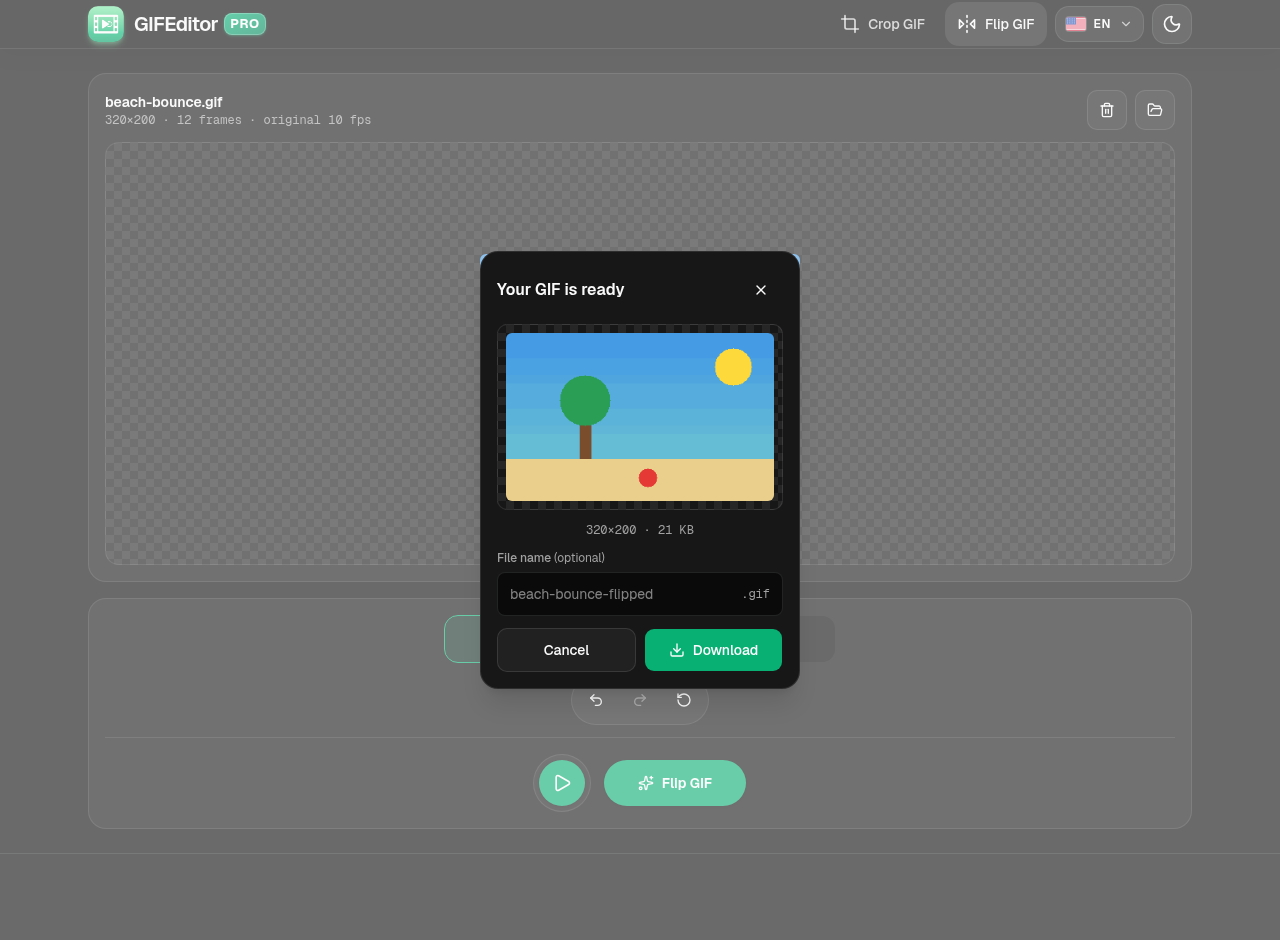Screen dimensions: 1280x940
Task: Close the 'Your GIF is ready' dialog
Action: (x=761, y=290)
